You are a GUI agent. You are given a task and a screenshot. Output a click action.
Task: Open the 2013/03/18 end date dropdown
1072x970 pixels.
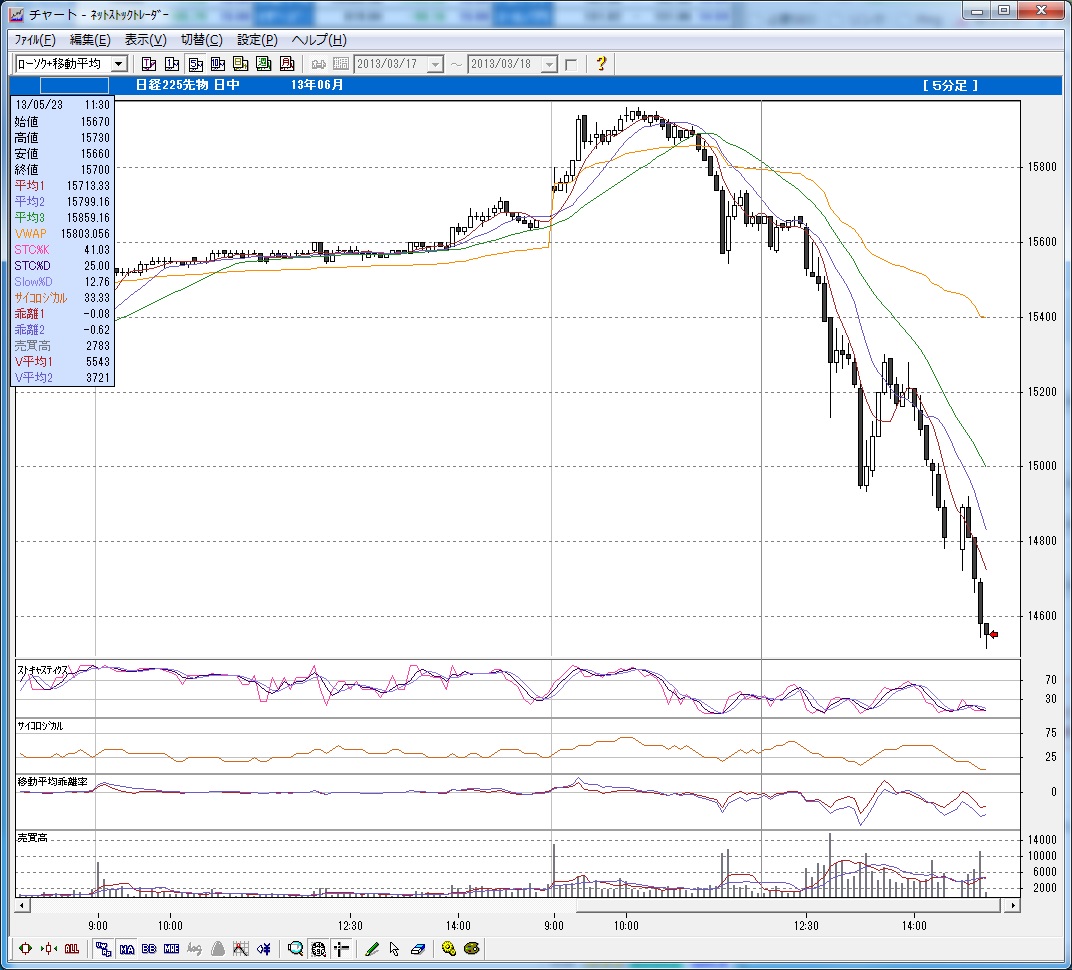click(x=549, y=64)
